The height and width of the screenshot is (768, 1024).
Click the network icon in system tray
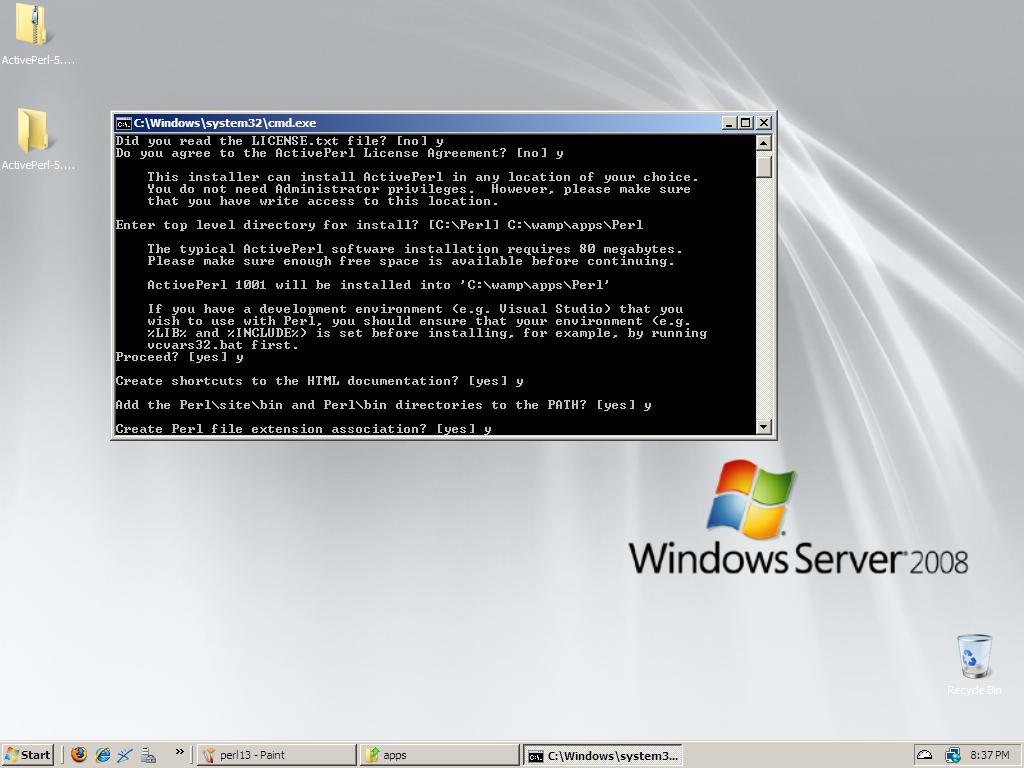tap(952, 755)
